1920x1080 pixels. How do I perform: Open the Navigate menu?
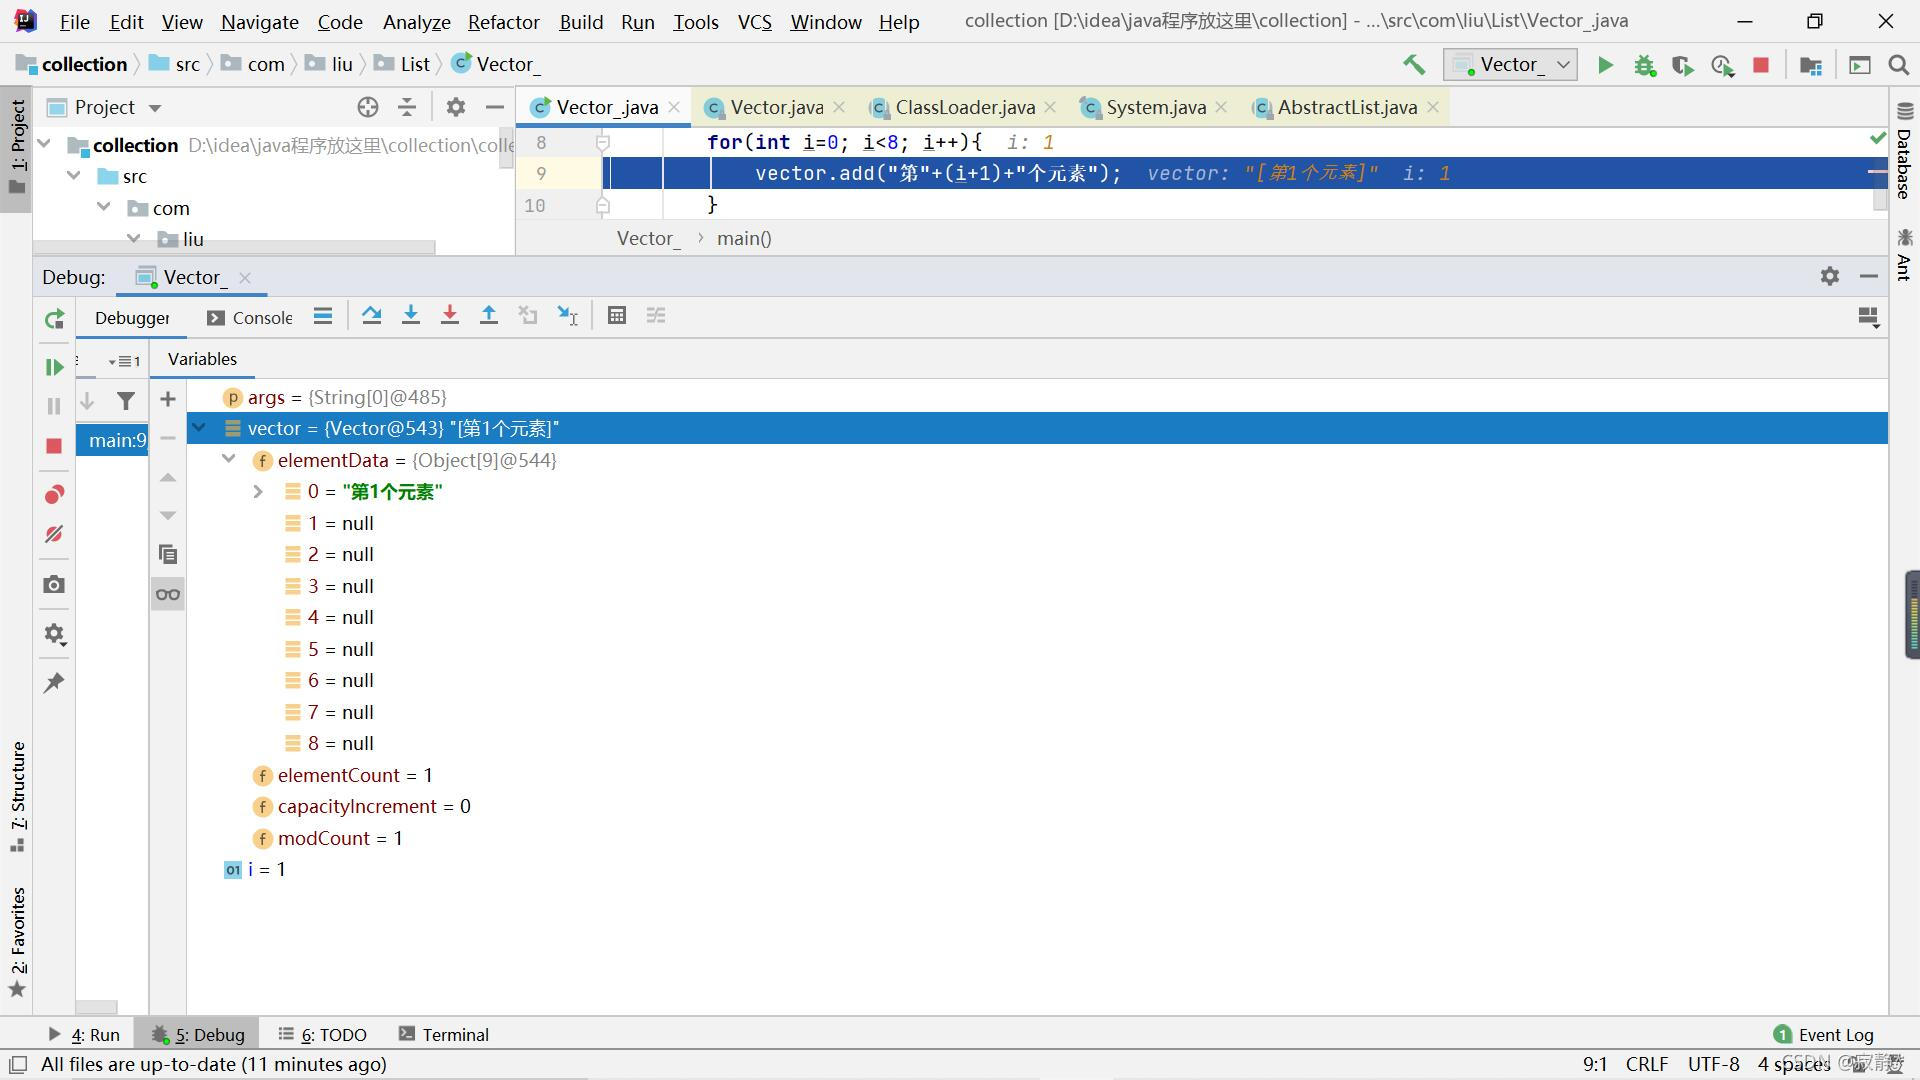[x=260, y=22]
